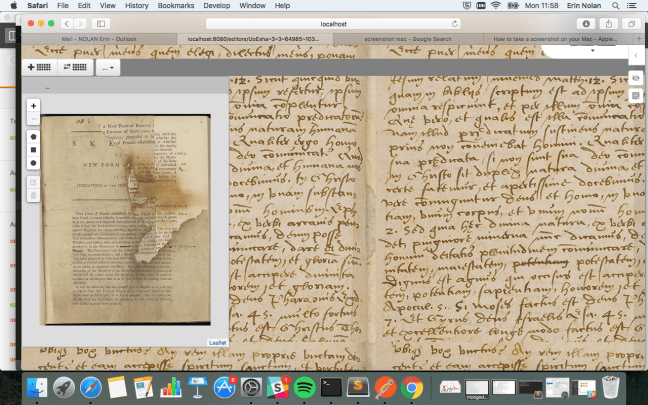Open the annotation list panel icon
Screen dimensions: 648x405
tap(635, 95)
